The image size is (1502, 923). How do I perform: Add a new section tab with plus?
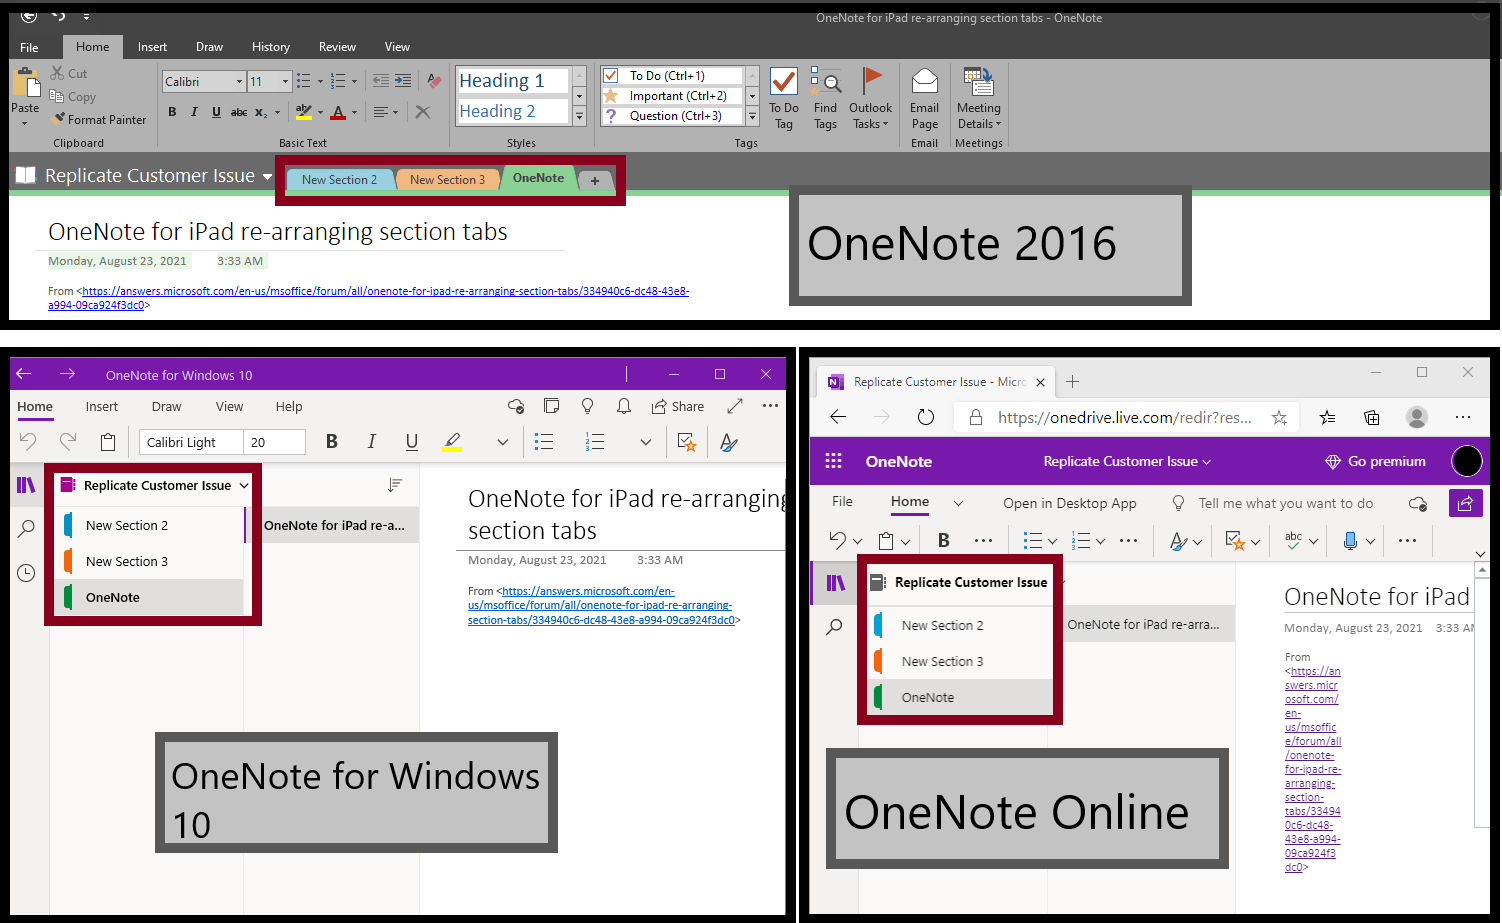click(595, 181)
